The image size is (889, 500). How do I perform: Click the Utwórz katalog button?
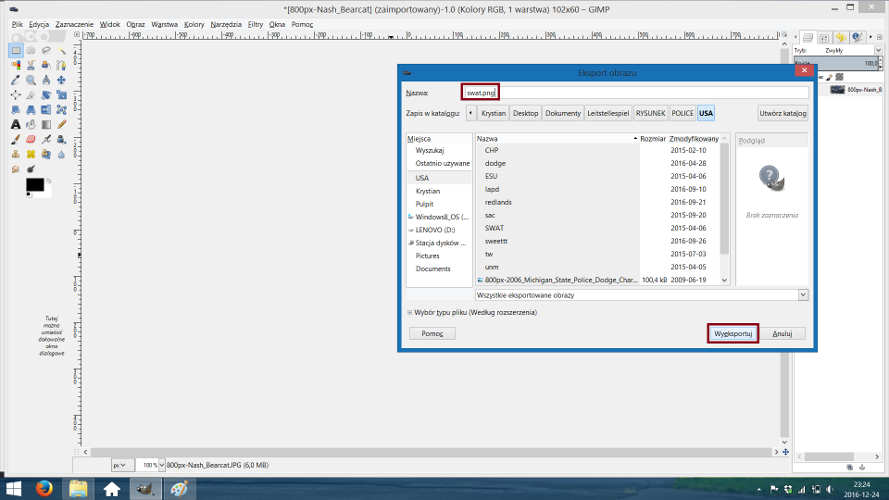782,113
